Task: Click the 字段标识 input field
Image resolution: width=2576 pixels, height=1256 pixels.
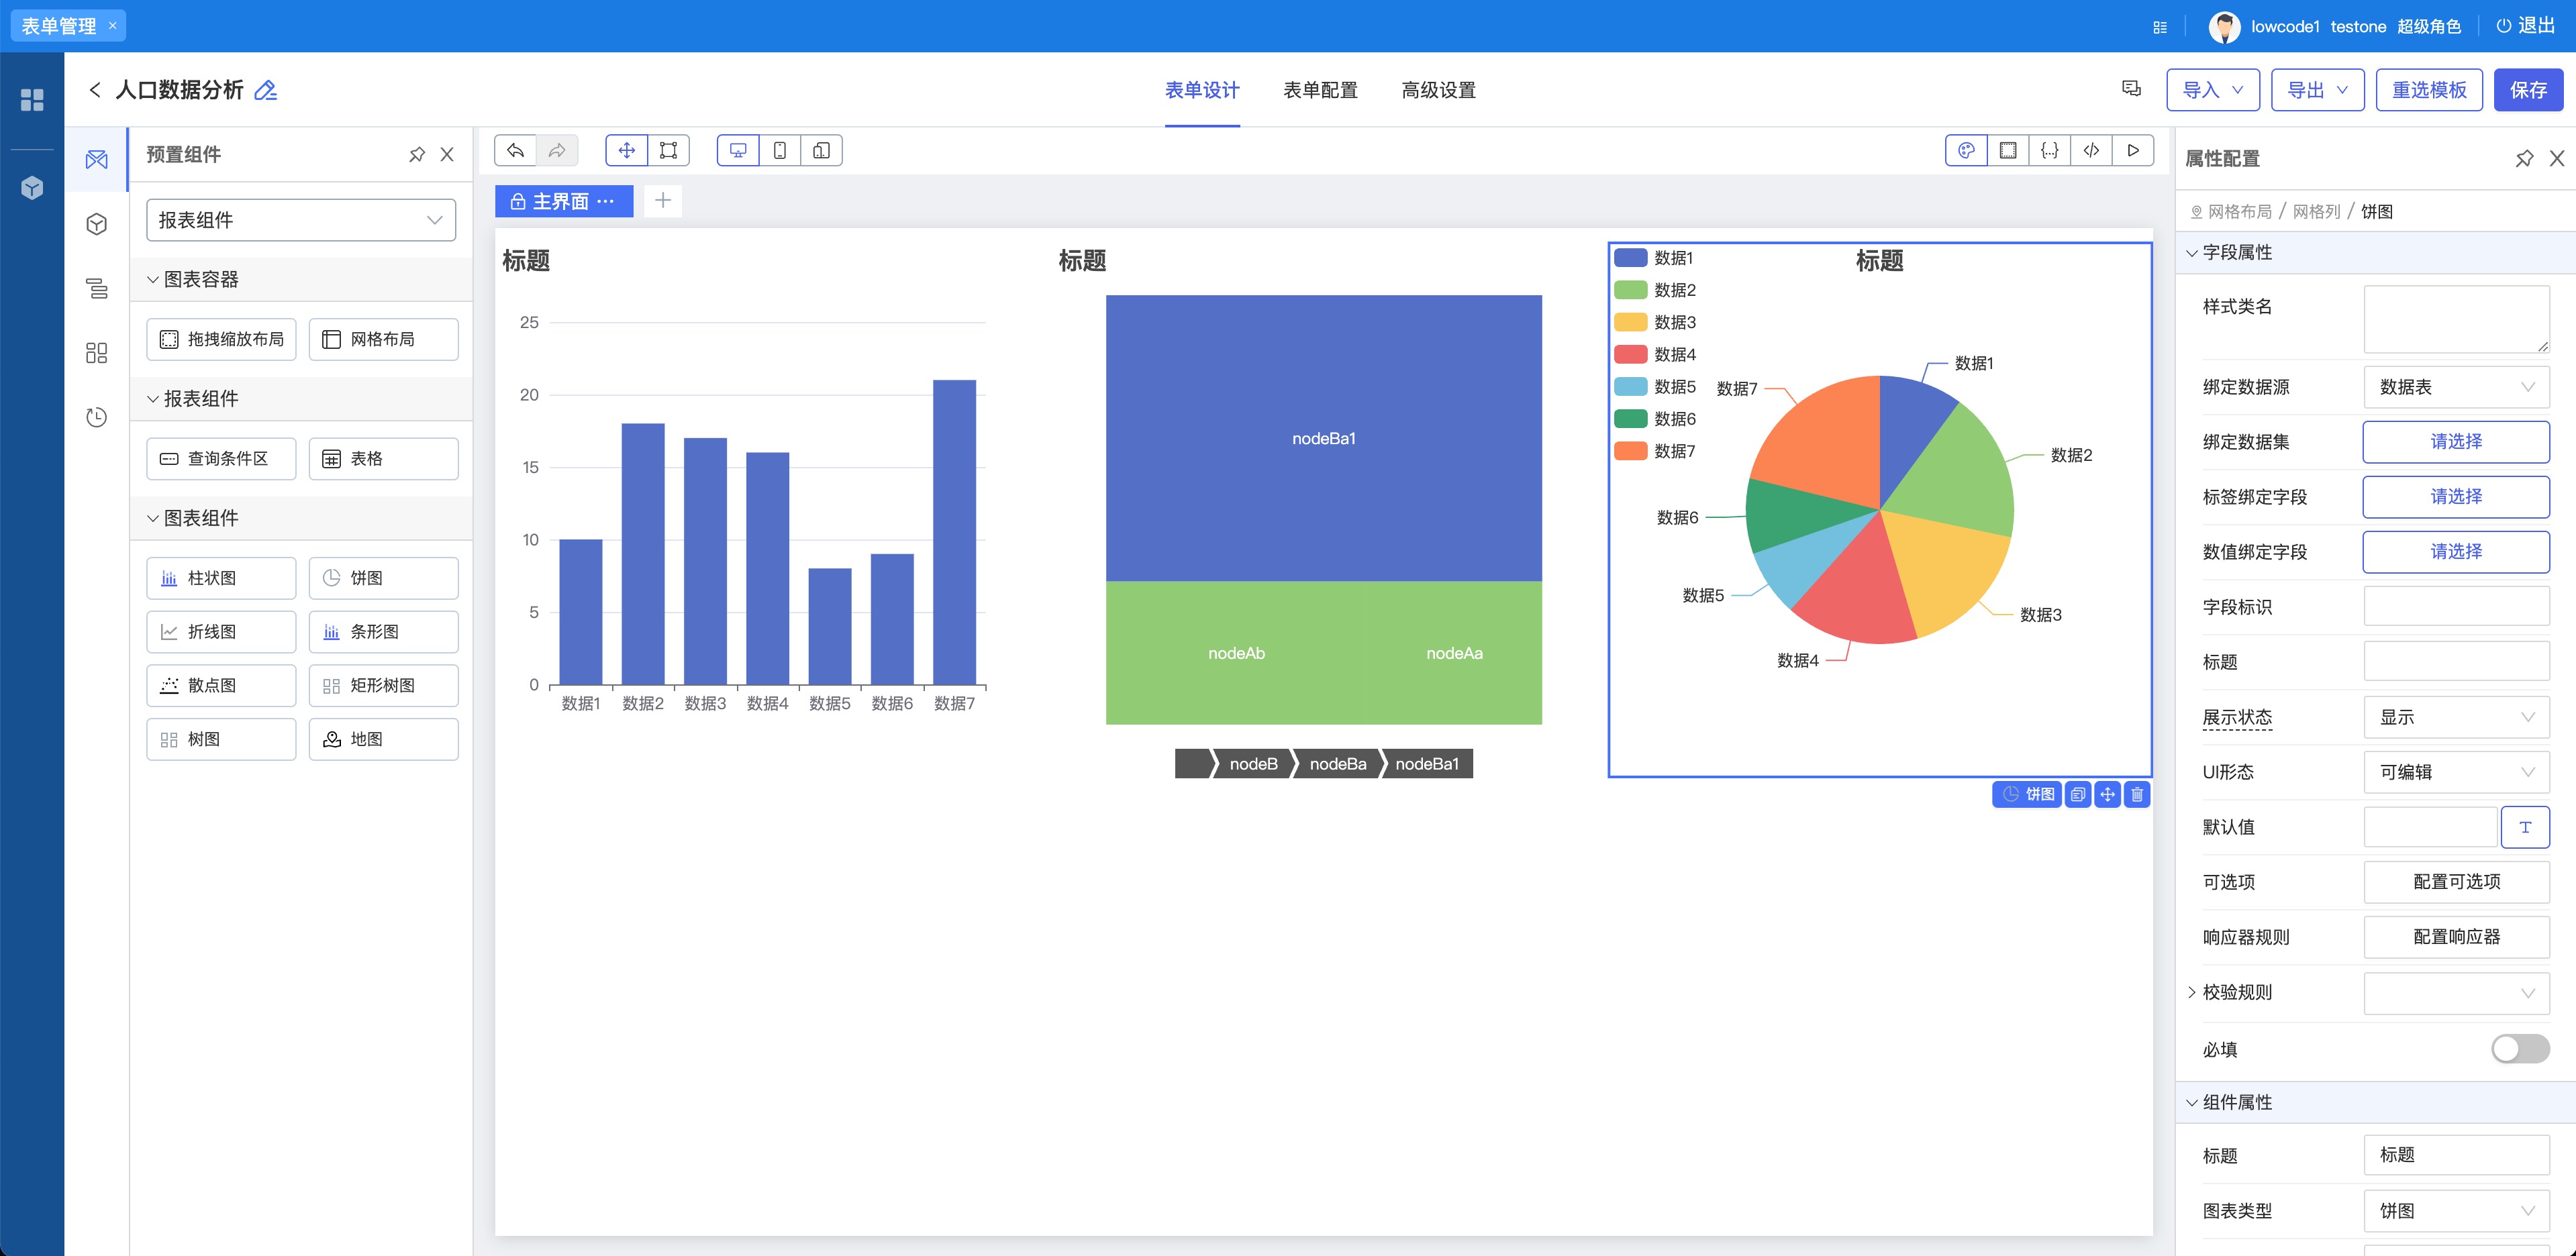Action: click(2455, 607)
